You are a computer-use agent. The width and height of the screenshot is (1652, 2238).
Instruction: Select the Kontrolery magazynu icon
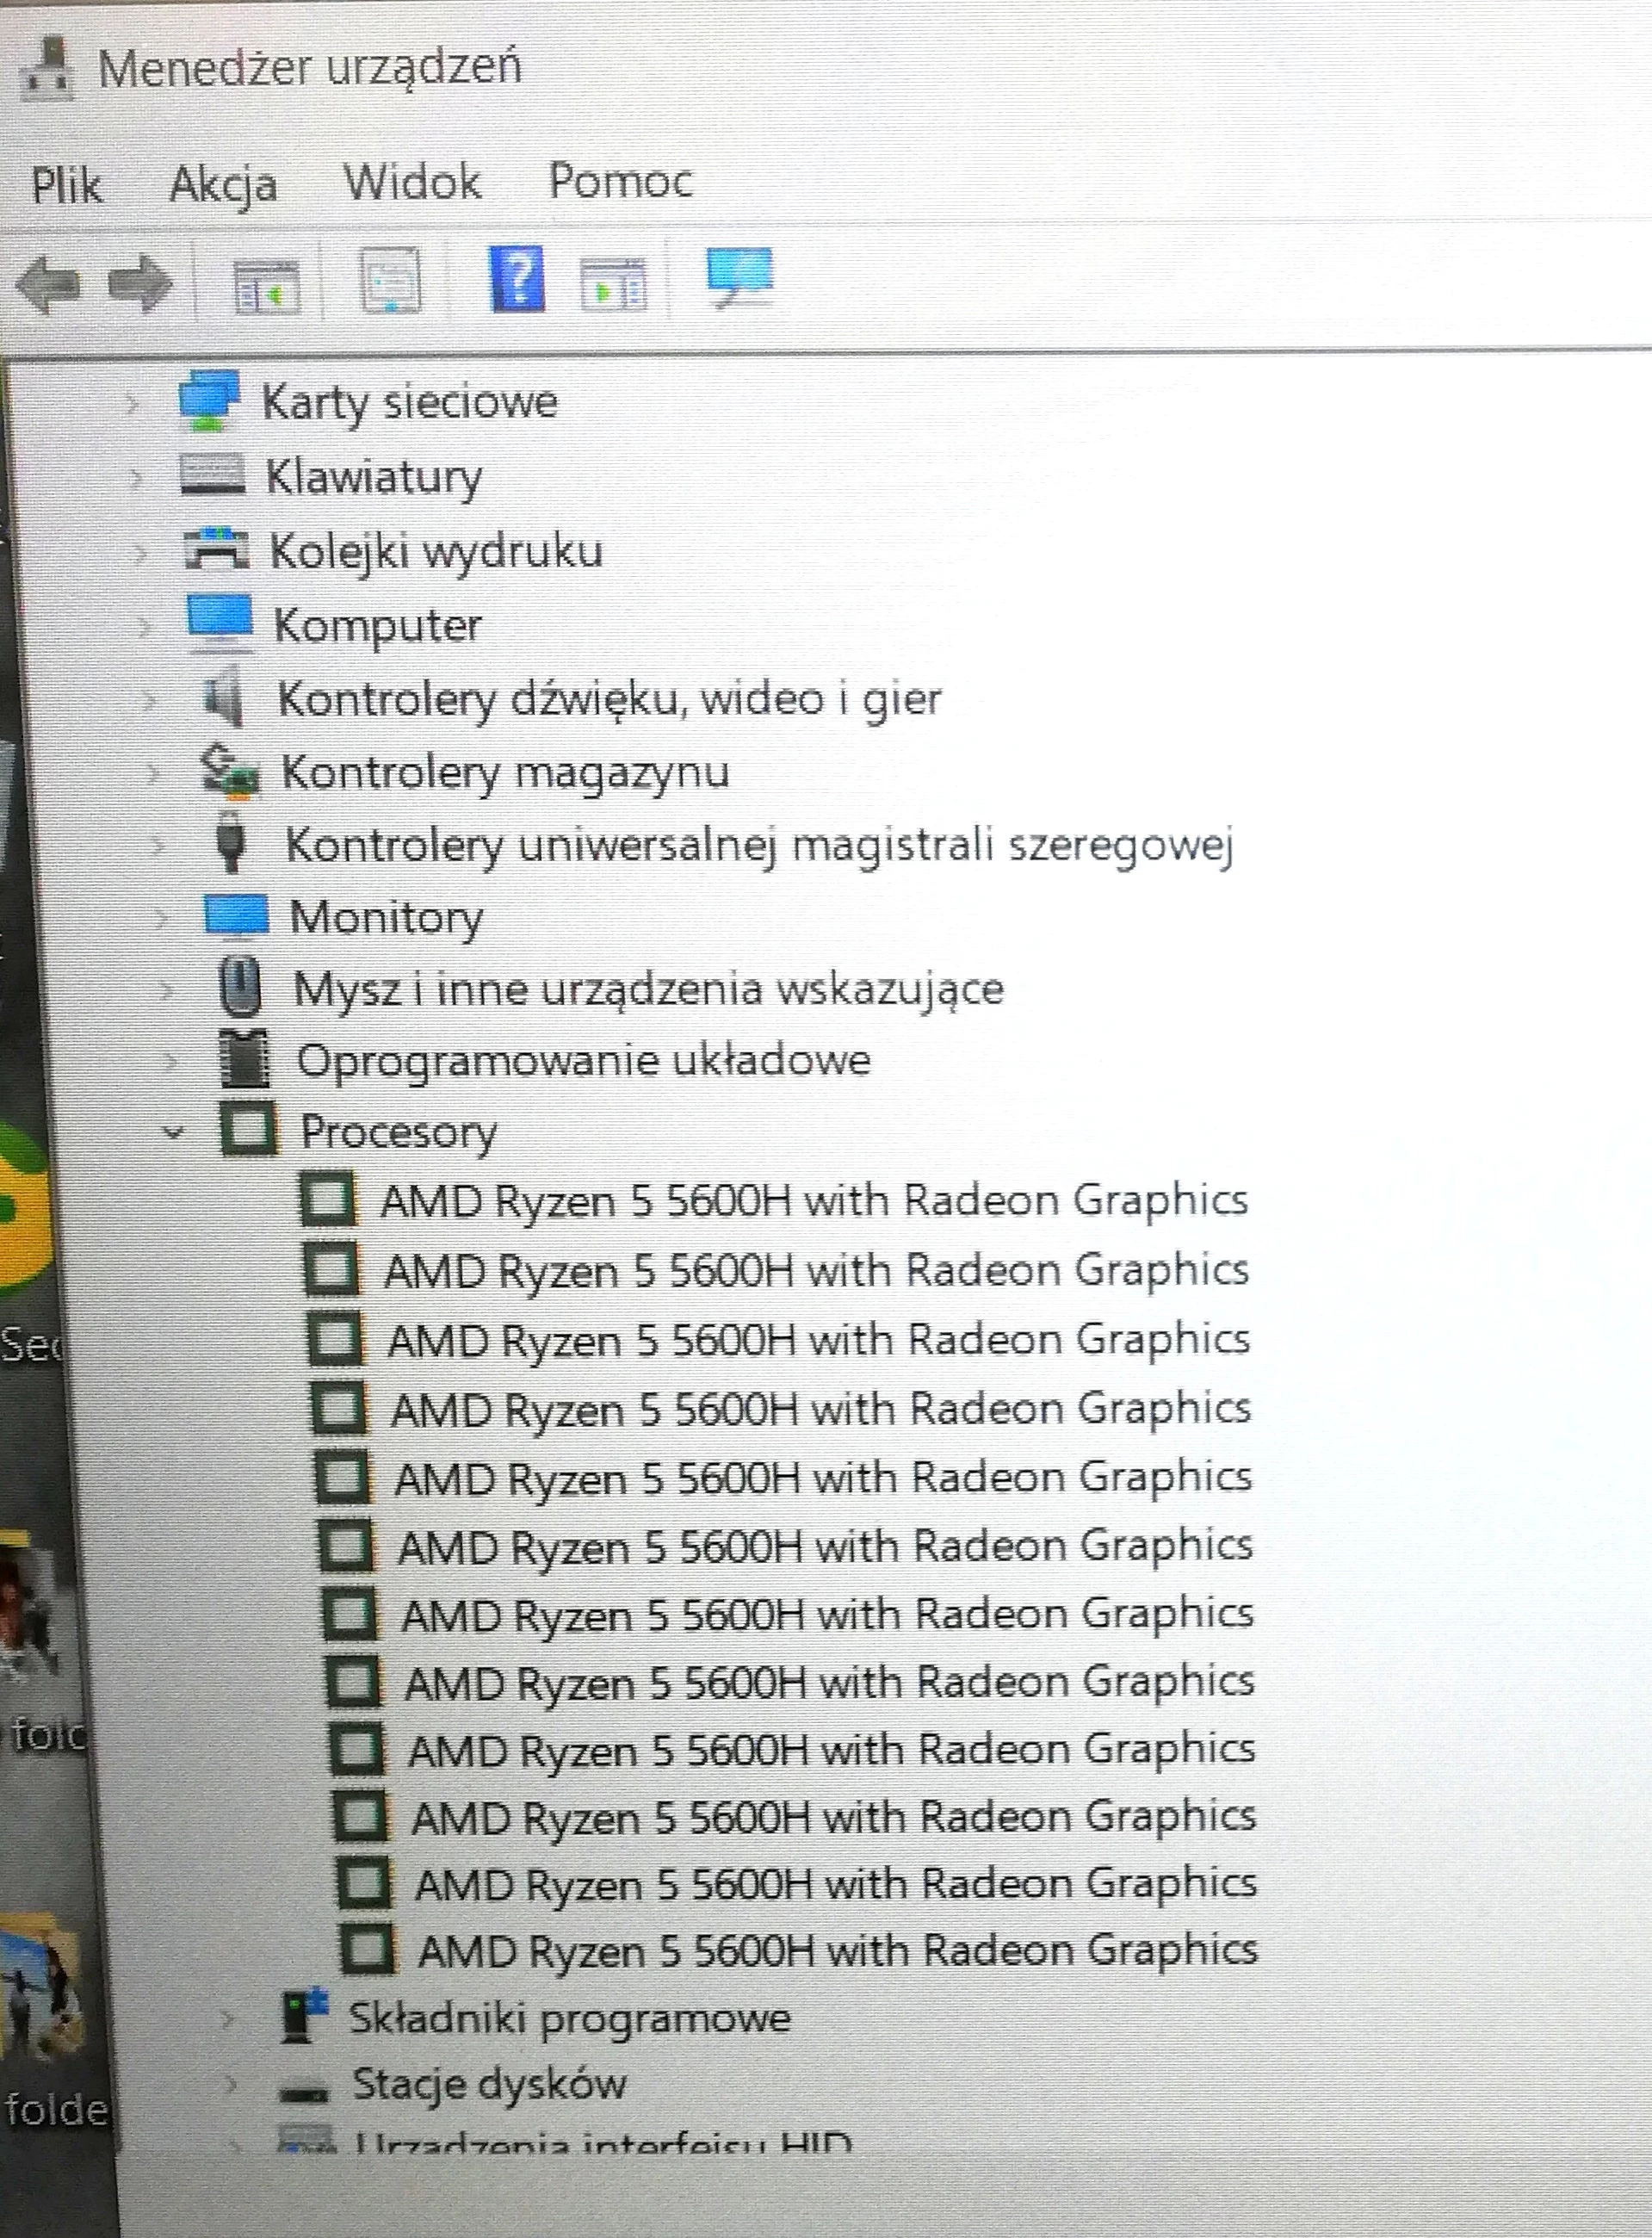(x=230, y=771)
